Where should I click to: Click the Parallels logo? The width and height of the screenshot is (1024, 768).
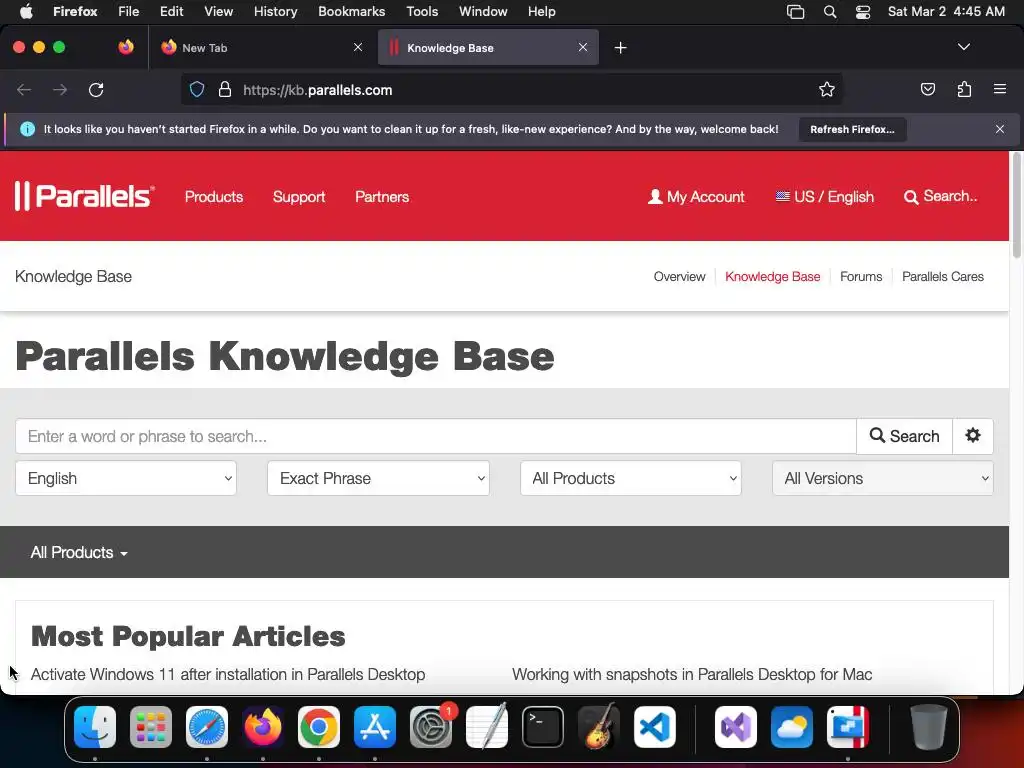coord(85,196)
